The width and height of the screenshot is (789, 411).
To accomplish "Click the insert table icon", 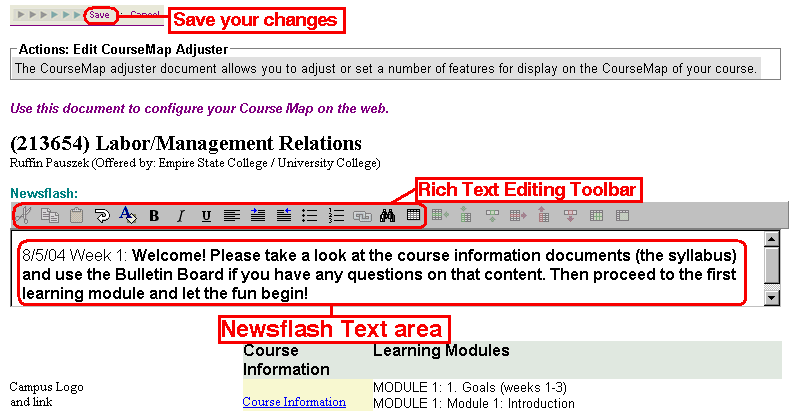I will (x=414, y=215).
